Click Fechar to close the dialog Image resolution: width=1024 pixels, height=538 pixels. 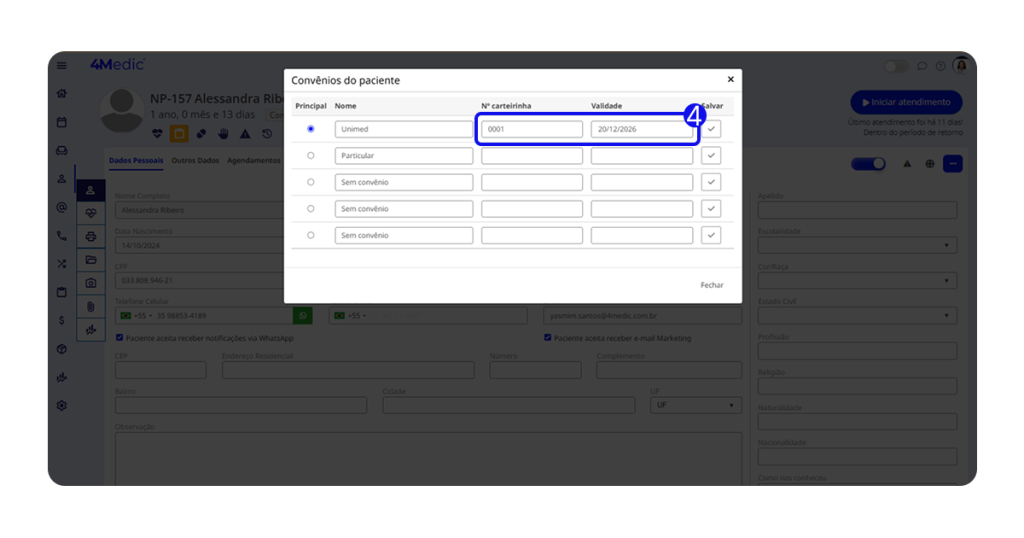click(x=711, y=285)
